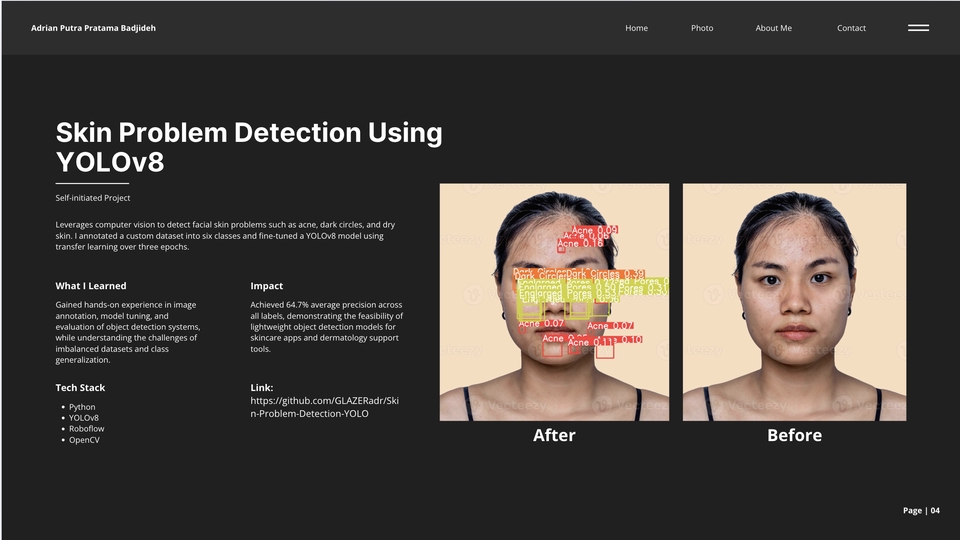Navigate to About Me
Image resolution: width=960 pixels, height=540 pixels.
(x=773, y=28)
